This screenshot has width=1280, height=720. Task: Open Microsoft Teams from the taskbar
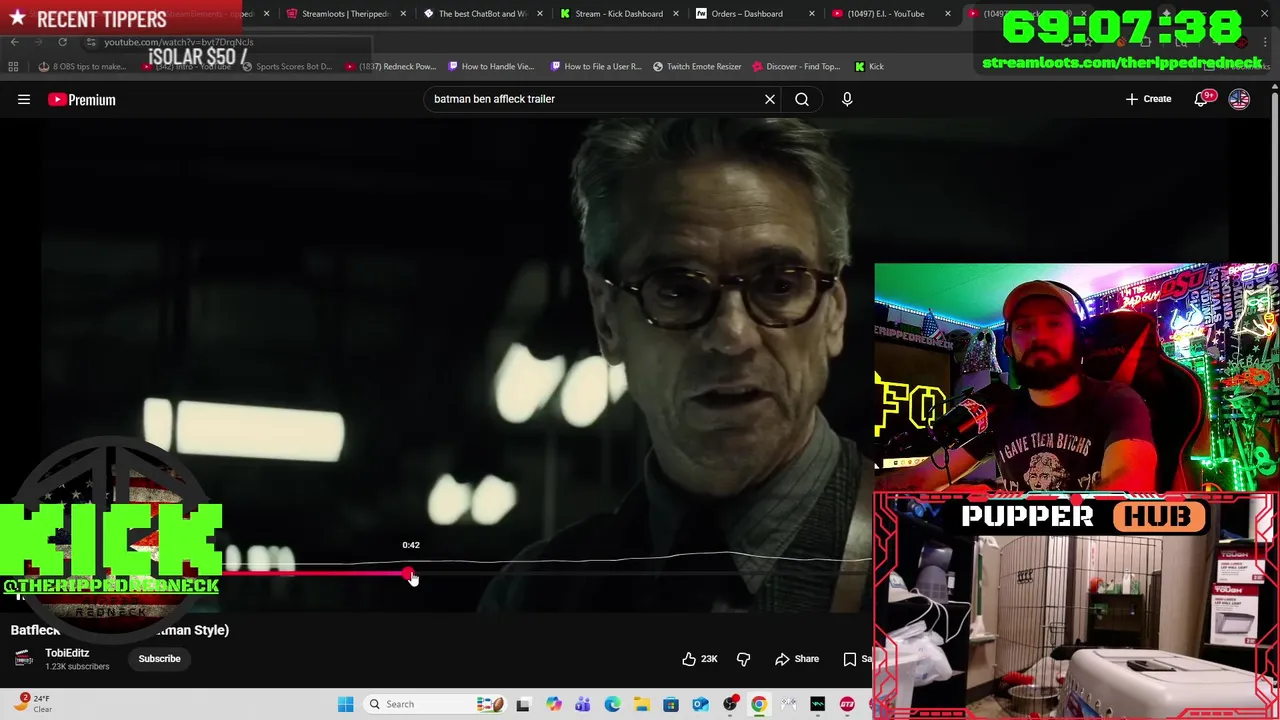pyautogui.click(x=582, y=704)
